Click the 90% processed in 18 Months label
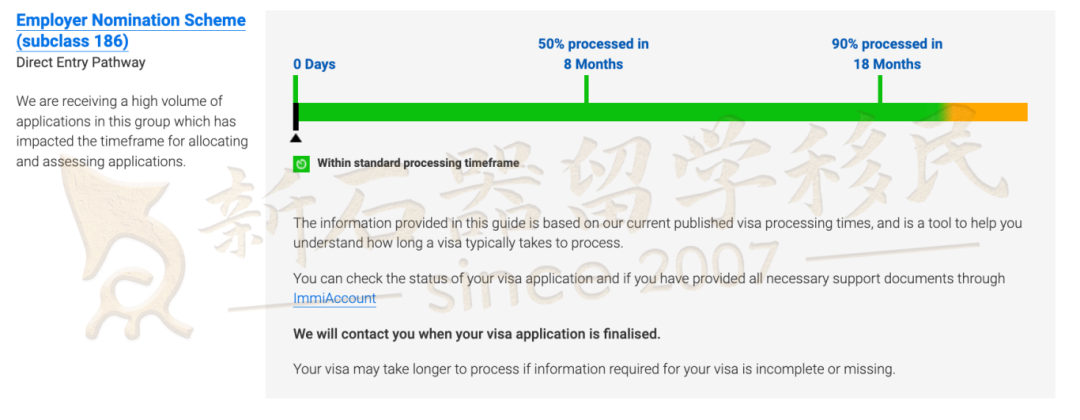This screenshot has width=1080, height=420. [887, 54]
